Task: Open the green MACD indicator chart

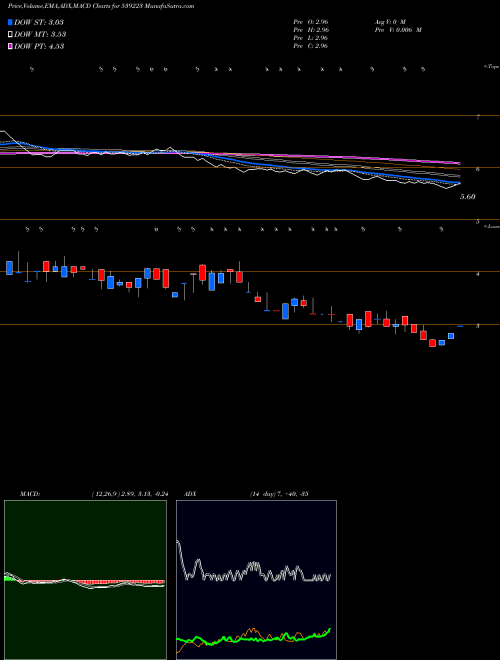Action: [85, 580]
